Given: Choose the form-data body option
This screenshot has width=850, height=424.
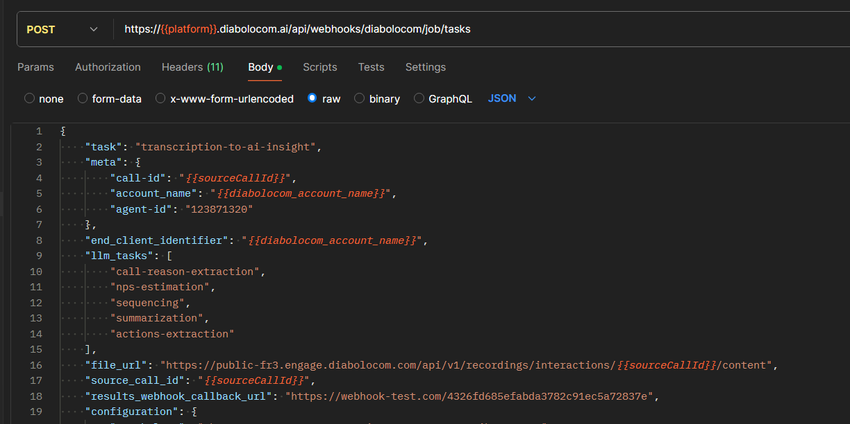Looking at the screenshot, I should point(83,99).
